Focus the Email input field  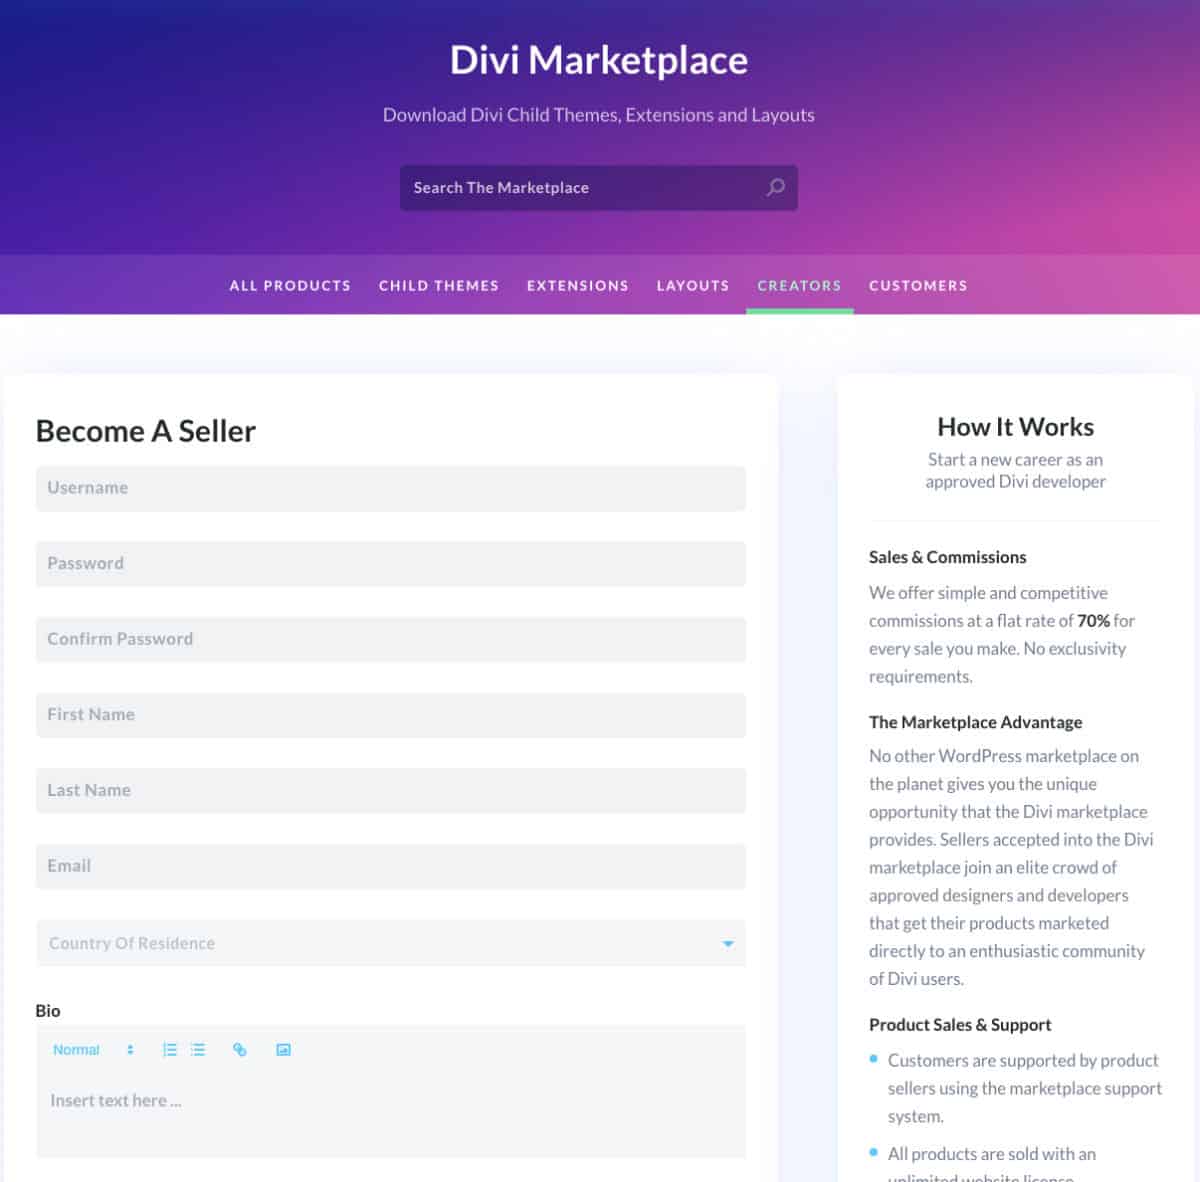391,866
